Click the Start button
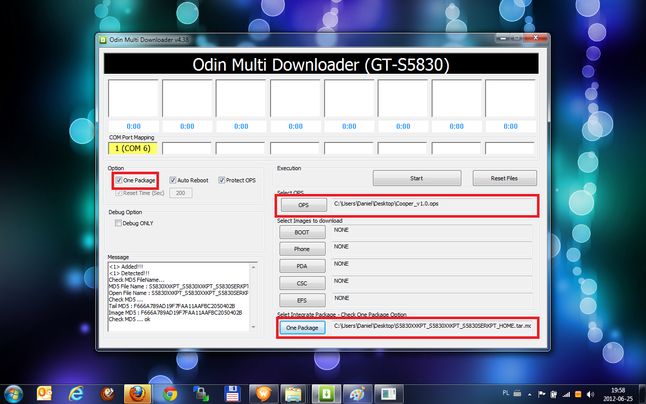The height and width of the screenshot is (404, 646). coord(417,178)
